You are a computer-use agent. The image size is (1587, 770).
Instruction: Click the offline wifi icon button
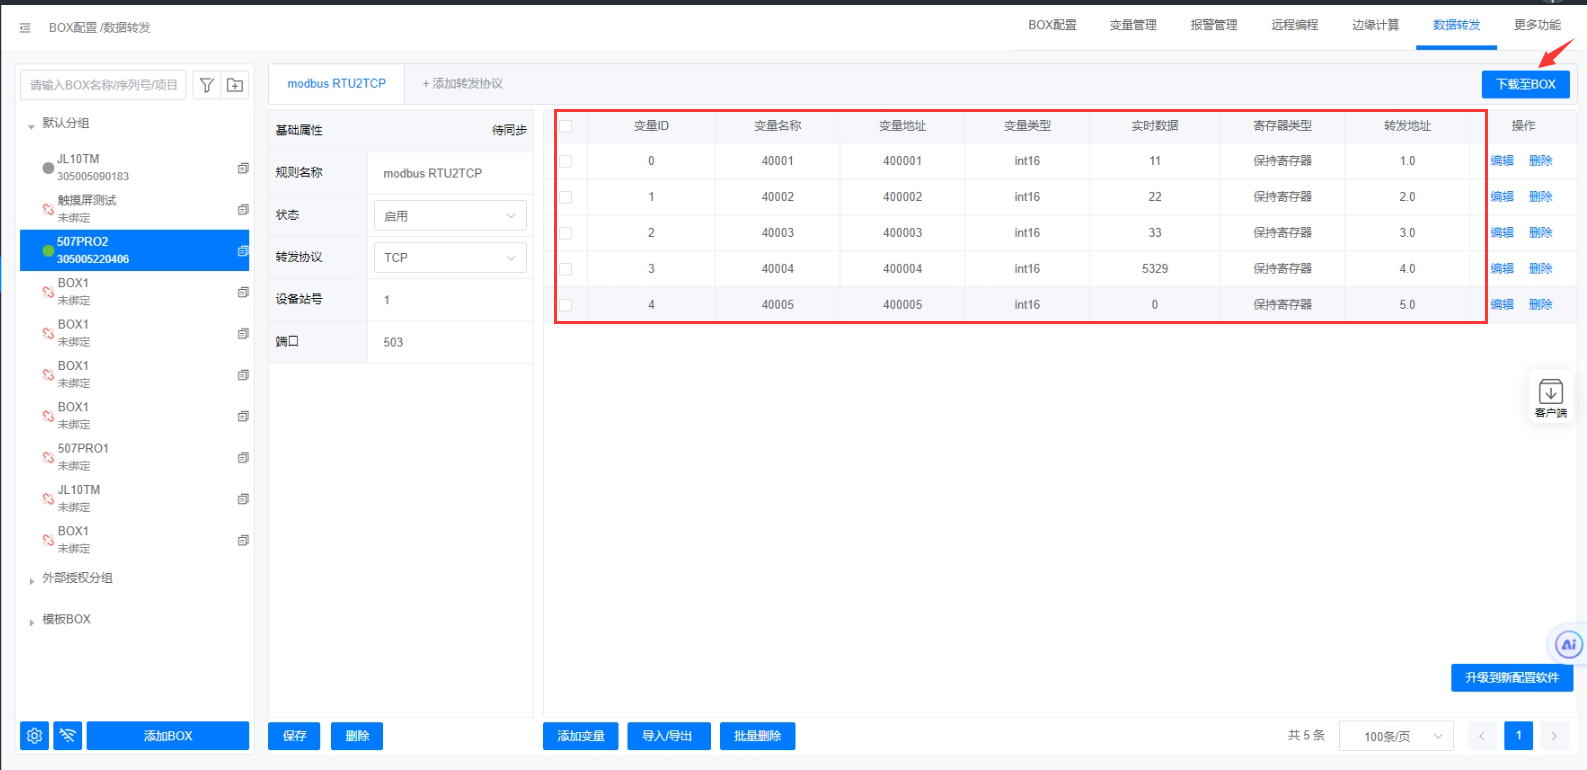[68, 736]
